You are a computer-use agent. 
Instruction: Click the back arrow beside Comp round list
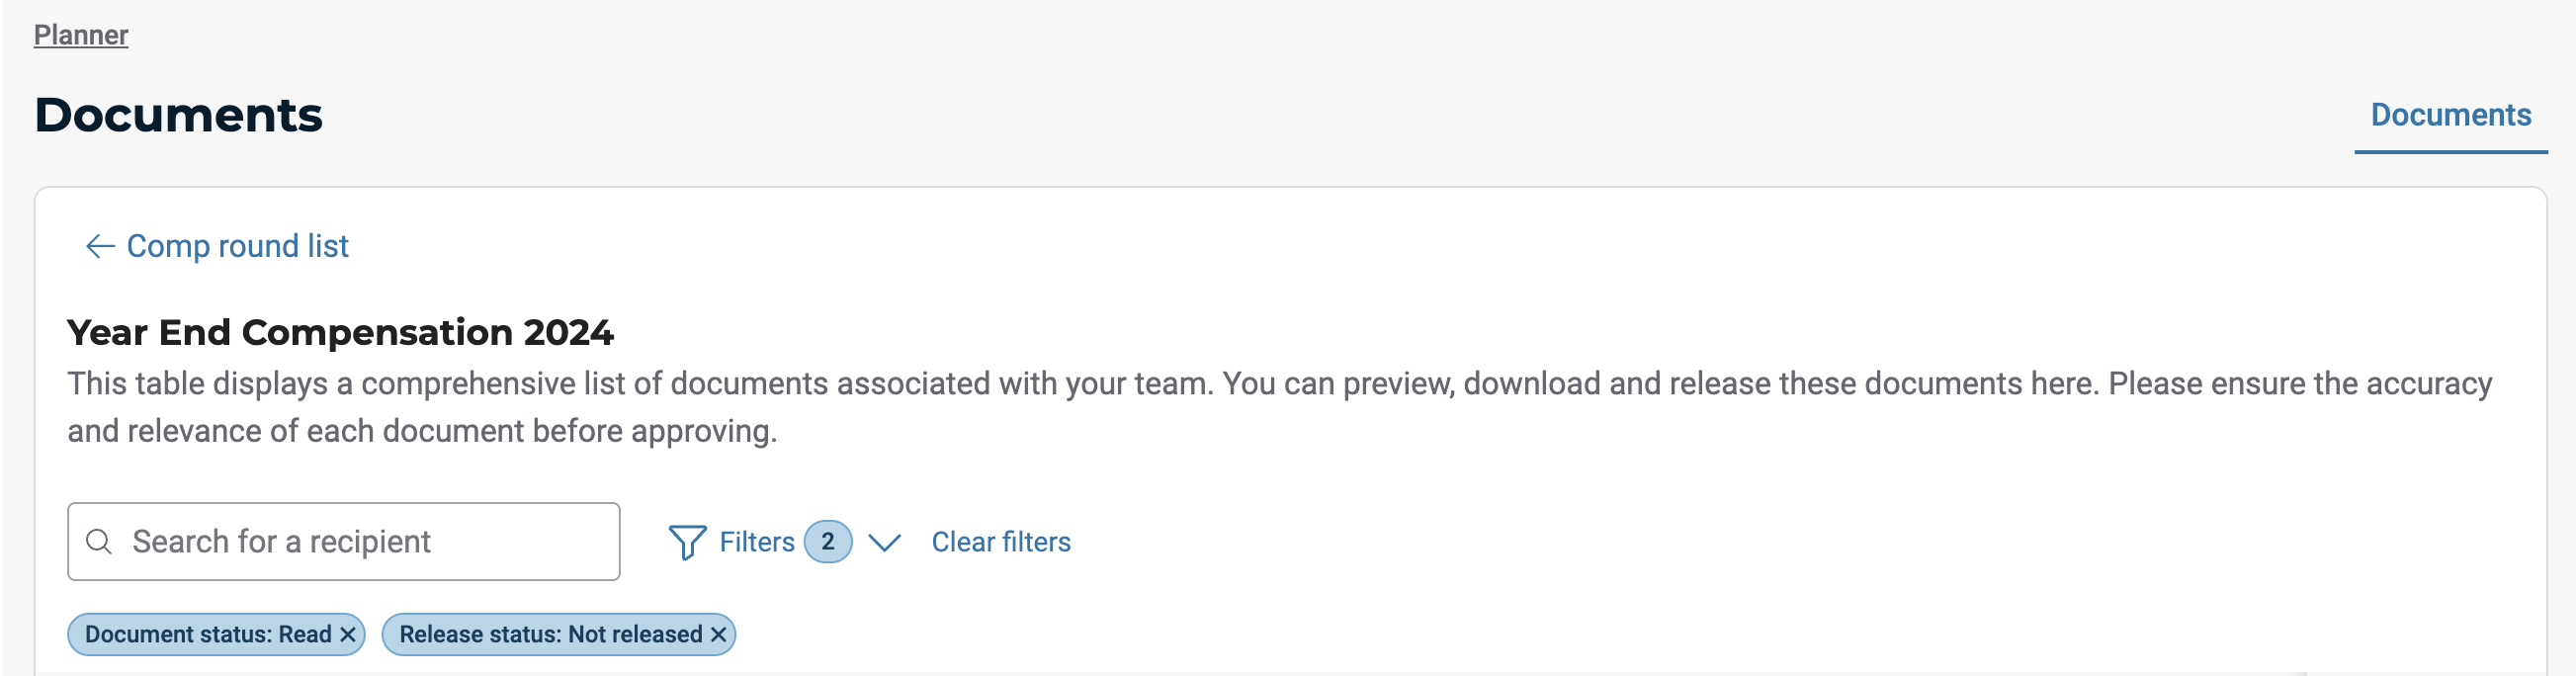pyautogui.click(x=99, y=246)
